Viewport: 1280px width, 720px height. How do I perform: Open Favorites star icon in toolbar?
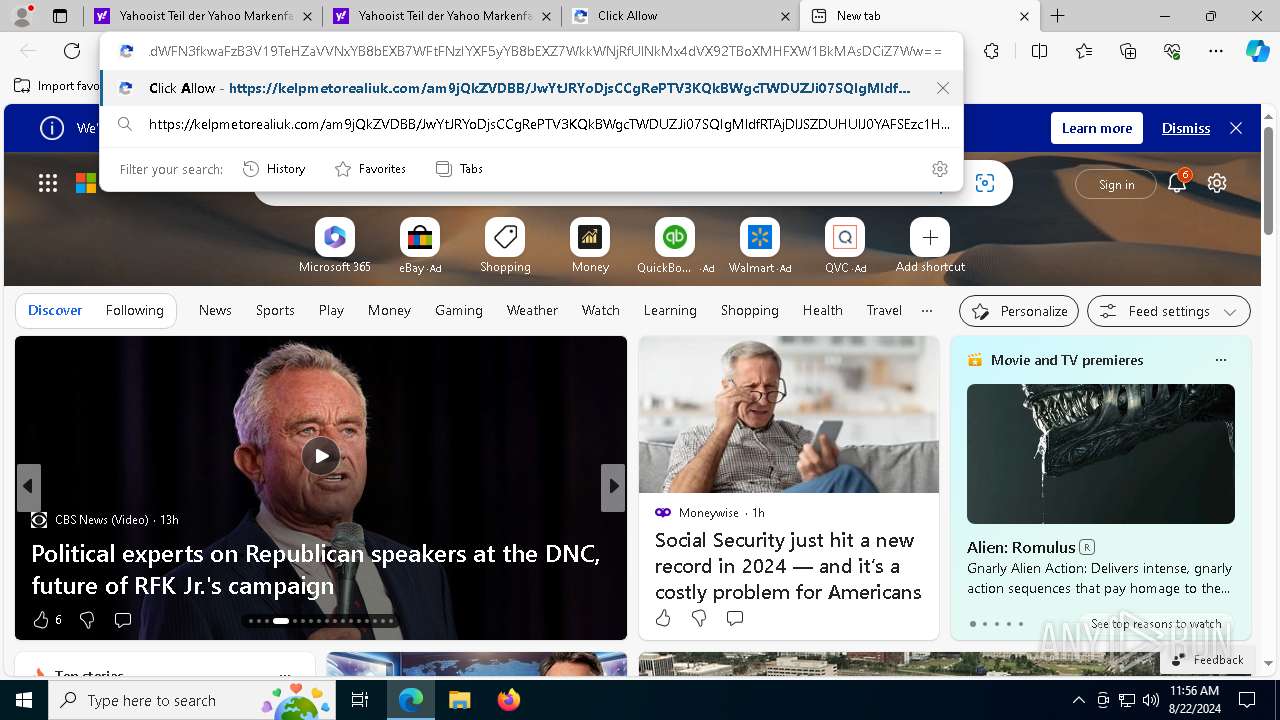1085,51
